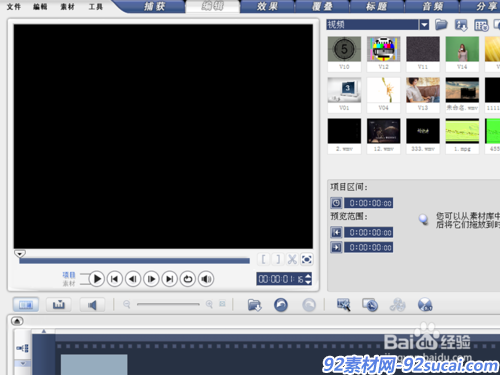Image resolution: width=500 pixels, height=375 pixels.
Task: Open the 文件 menu
Action: [x=14, y=7]
